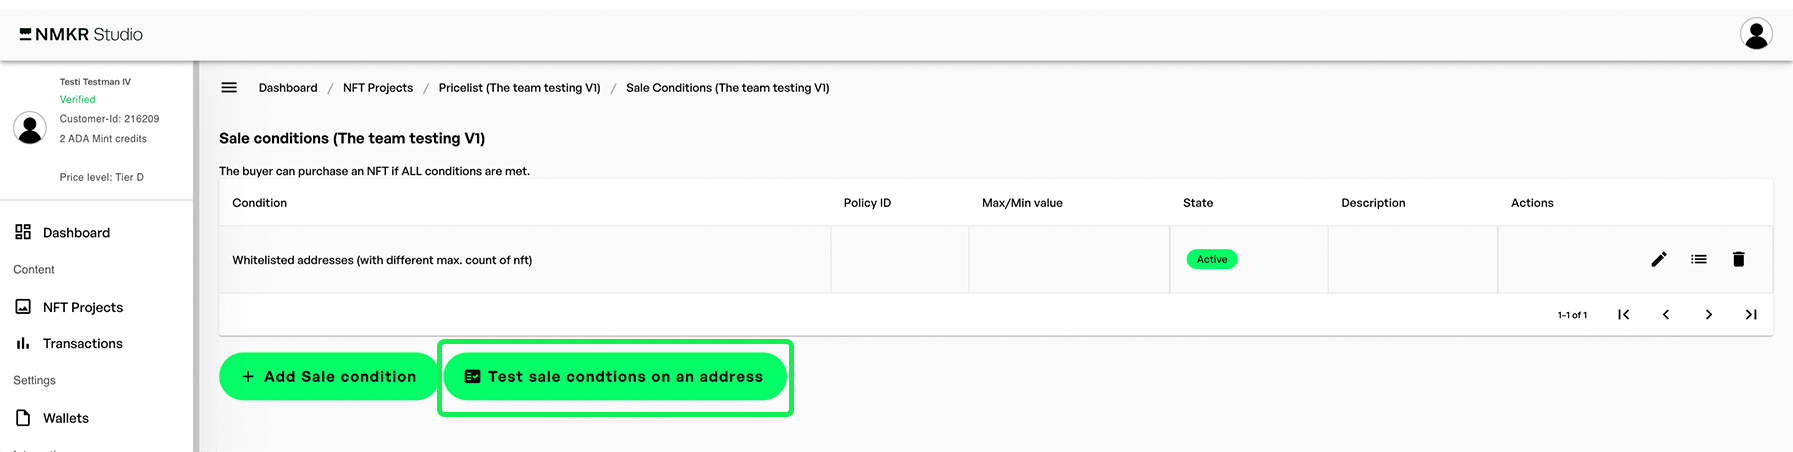This screenshot has width=1793, height=452.
Task: Go to the previous table page
Action: (1666, 314)
